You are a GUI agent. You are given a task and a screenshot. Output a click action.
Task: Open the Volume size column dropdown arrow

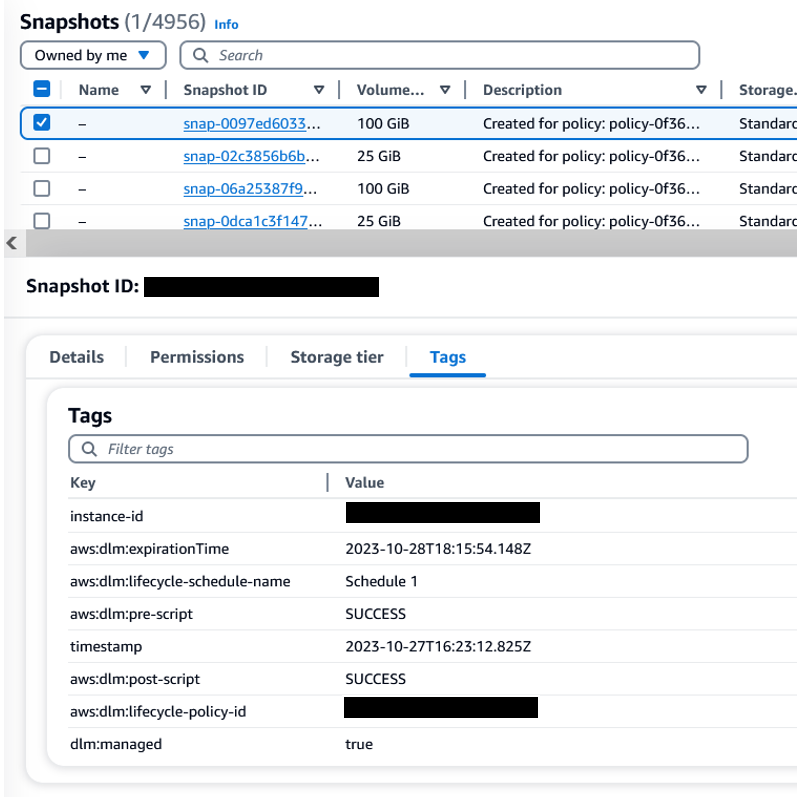coord(446,89)
